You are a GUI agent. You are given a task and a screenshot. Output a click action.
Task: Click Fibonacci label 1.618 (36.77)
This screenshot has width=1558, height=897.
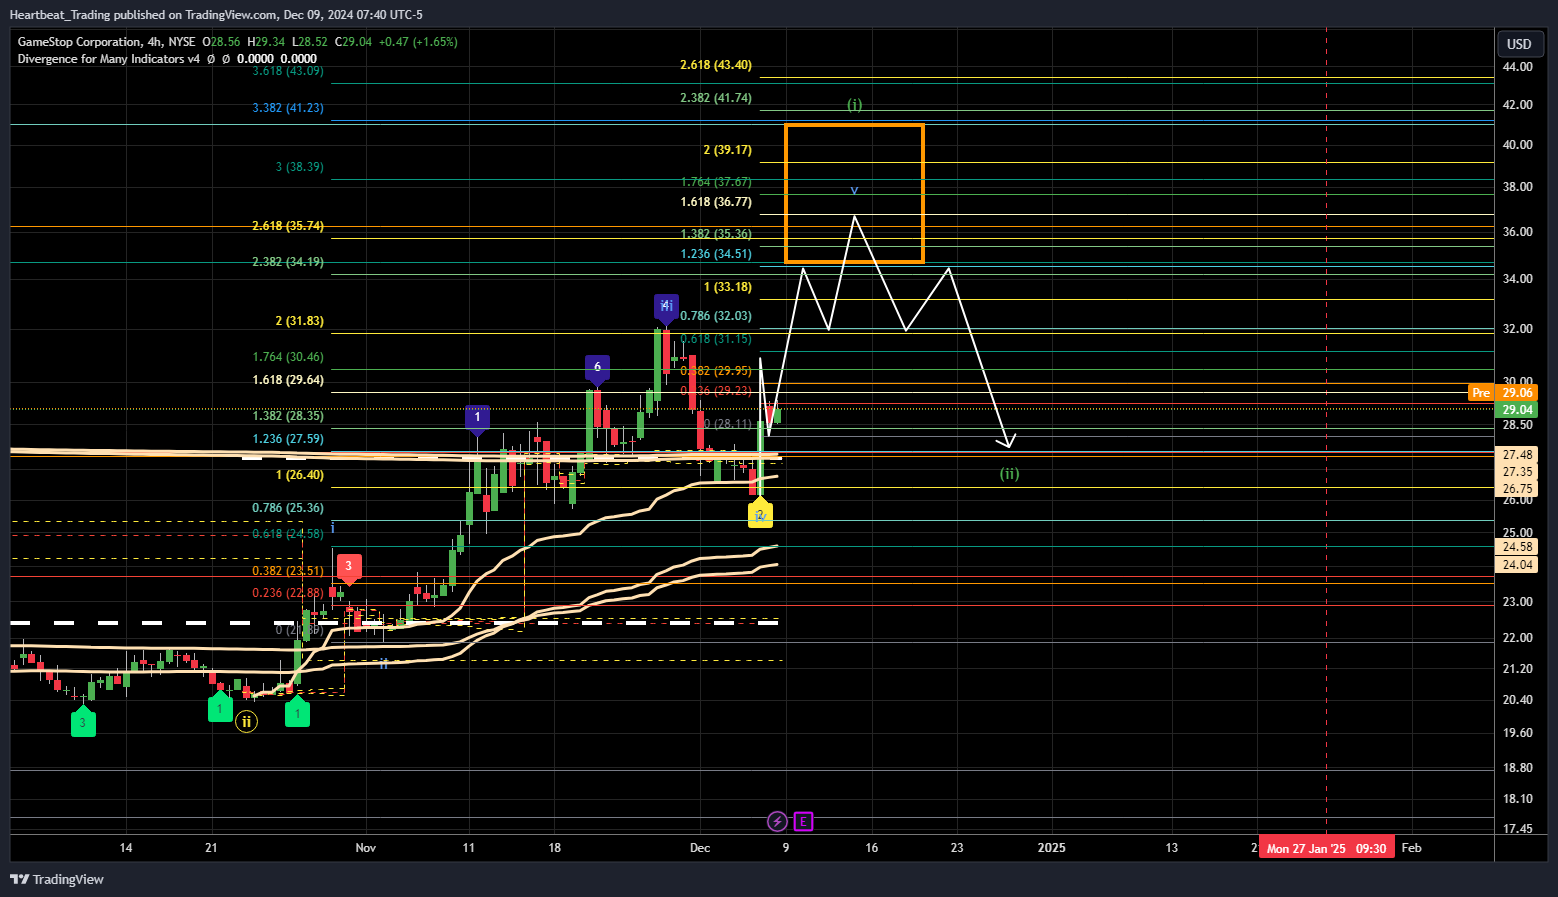(x=716, y=202)
